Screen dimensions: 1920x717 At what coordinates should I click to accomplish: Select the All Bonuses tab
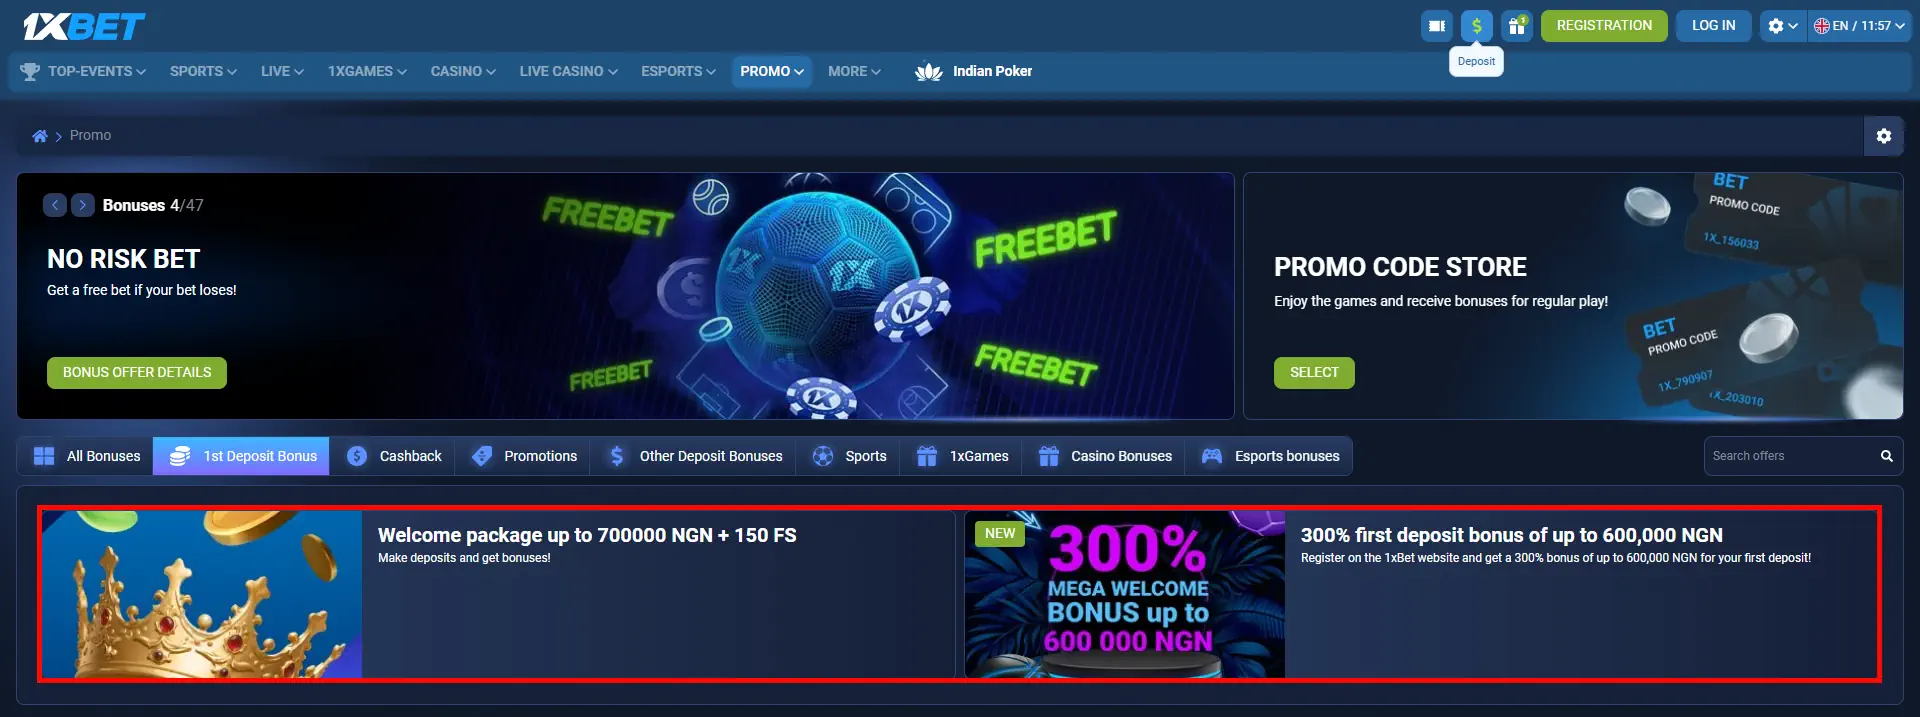click(x=86, y=456)
